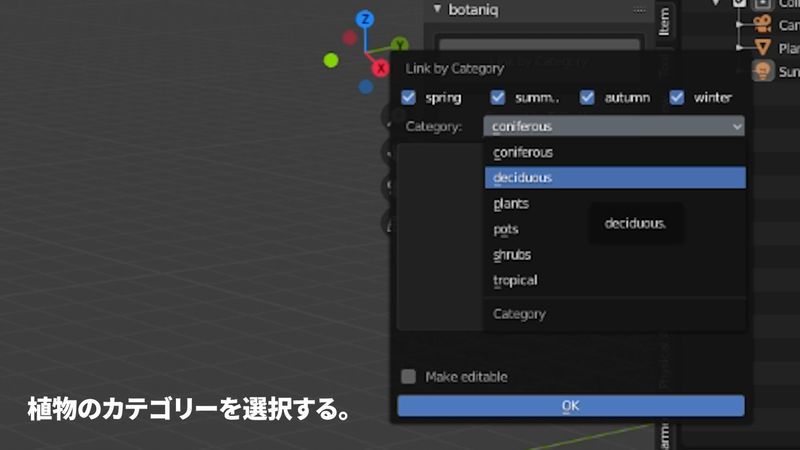This screenshot has height=450, width=800.
Task: Collapse the botaniq panel triangle
Action: click(437, 9)
